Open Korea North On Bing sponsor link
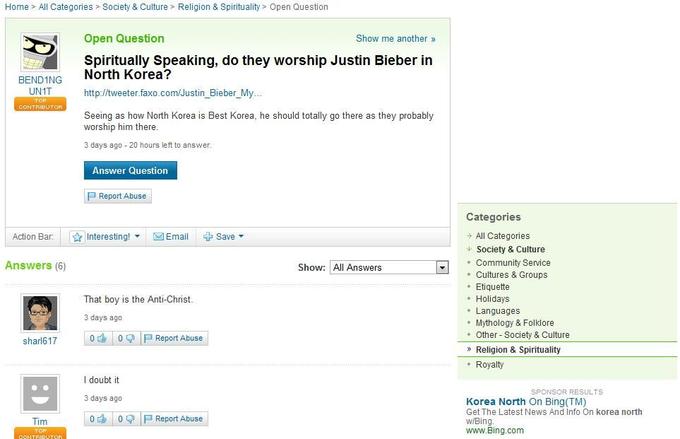Image resolution: width=680 pixels, height=439 pixels. [x=526, y=402]
